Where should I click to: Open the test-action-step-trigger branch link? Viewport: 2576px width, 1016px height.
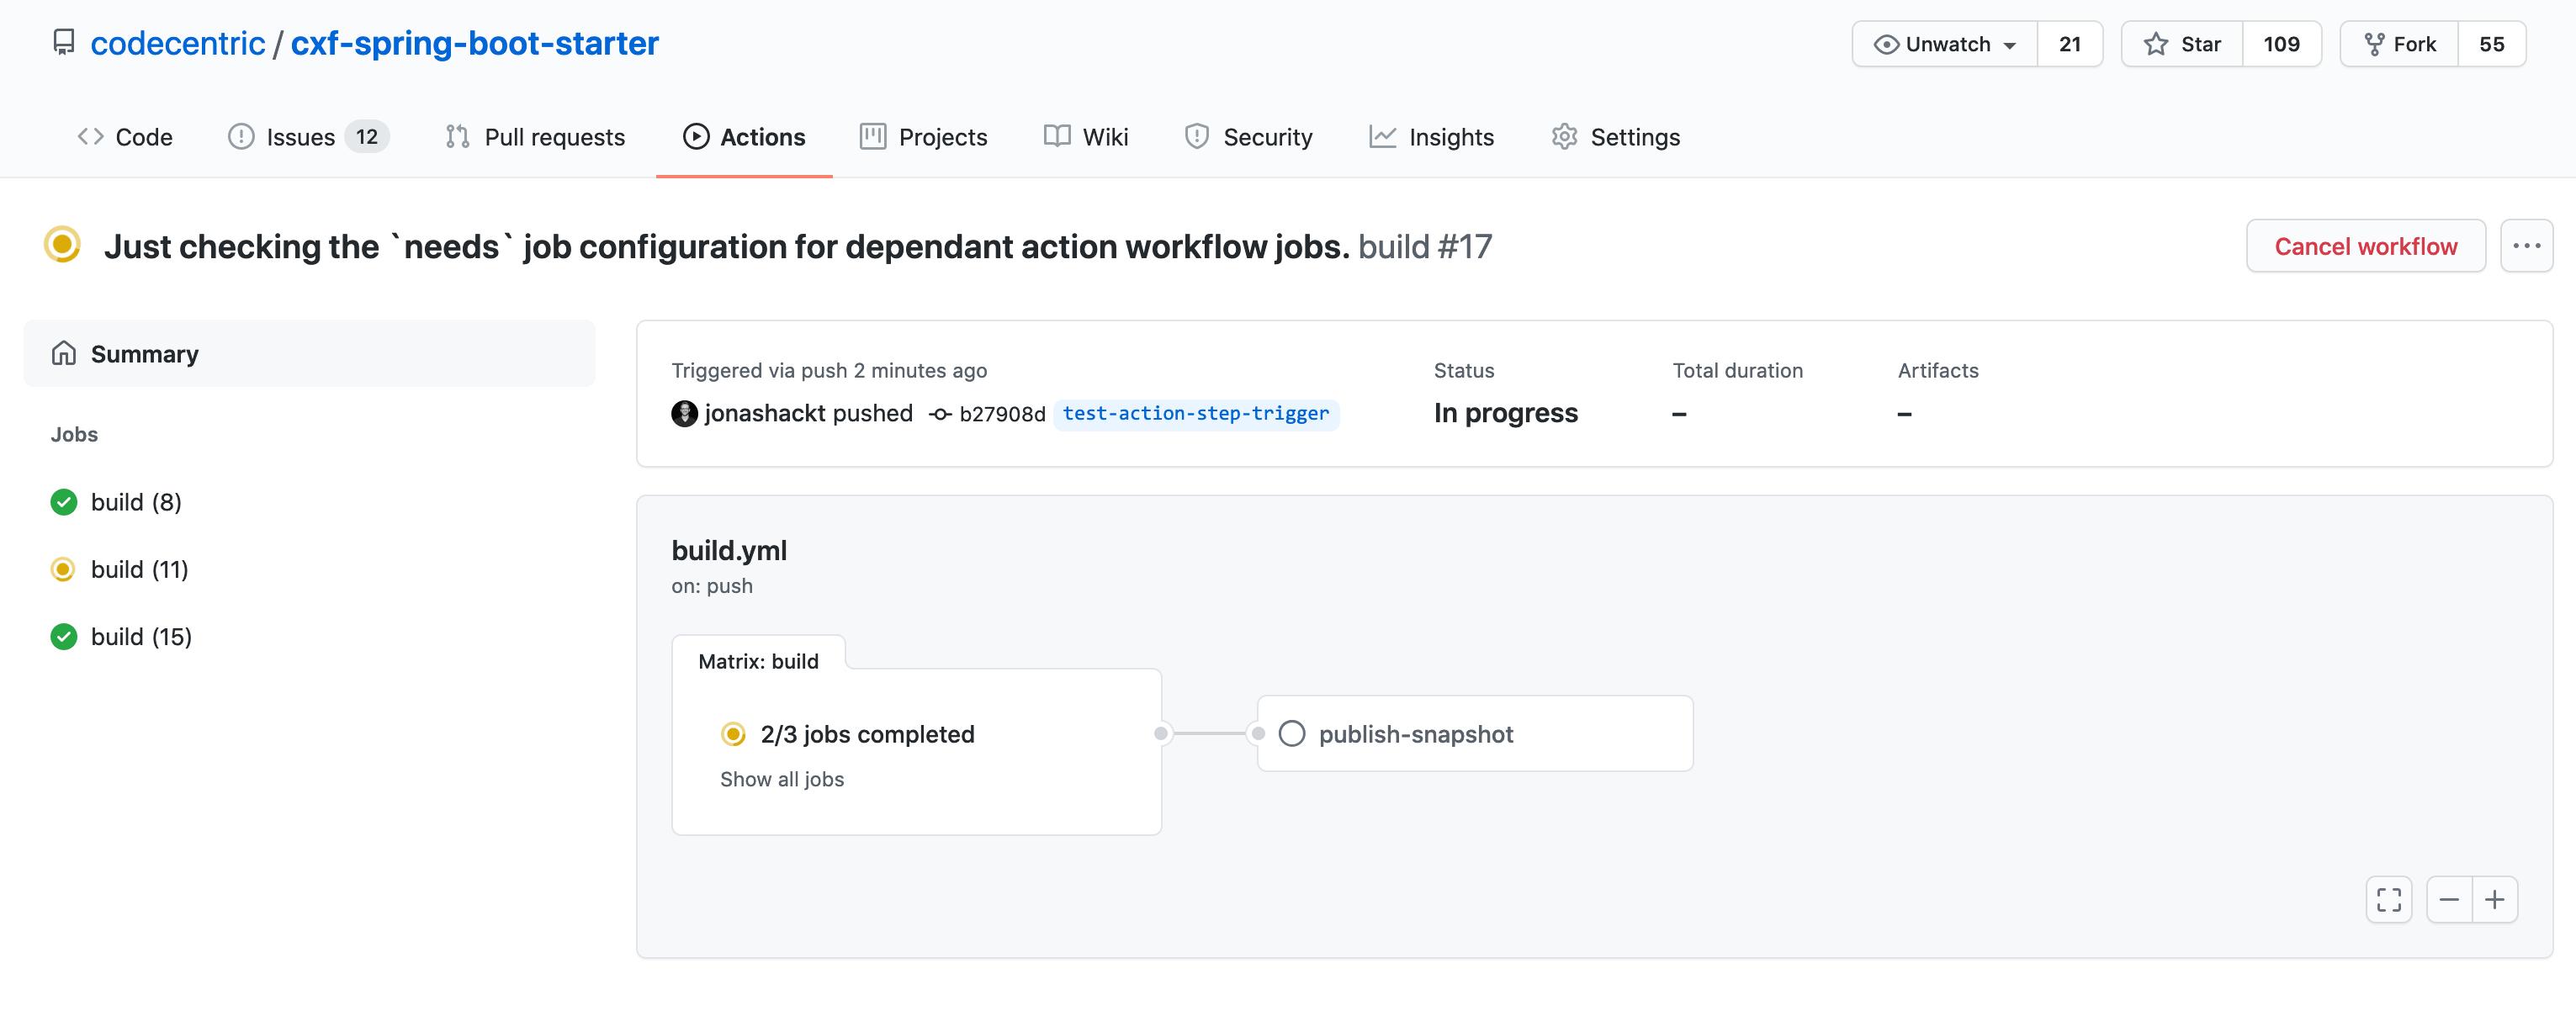point(1196,413)
